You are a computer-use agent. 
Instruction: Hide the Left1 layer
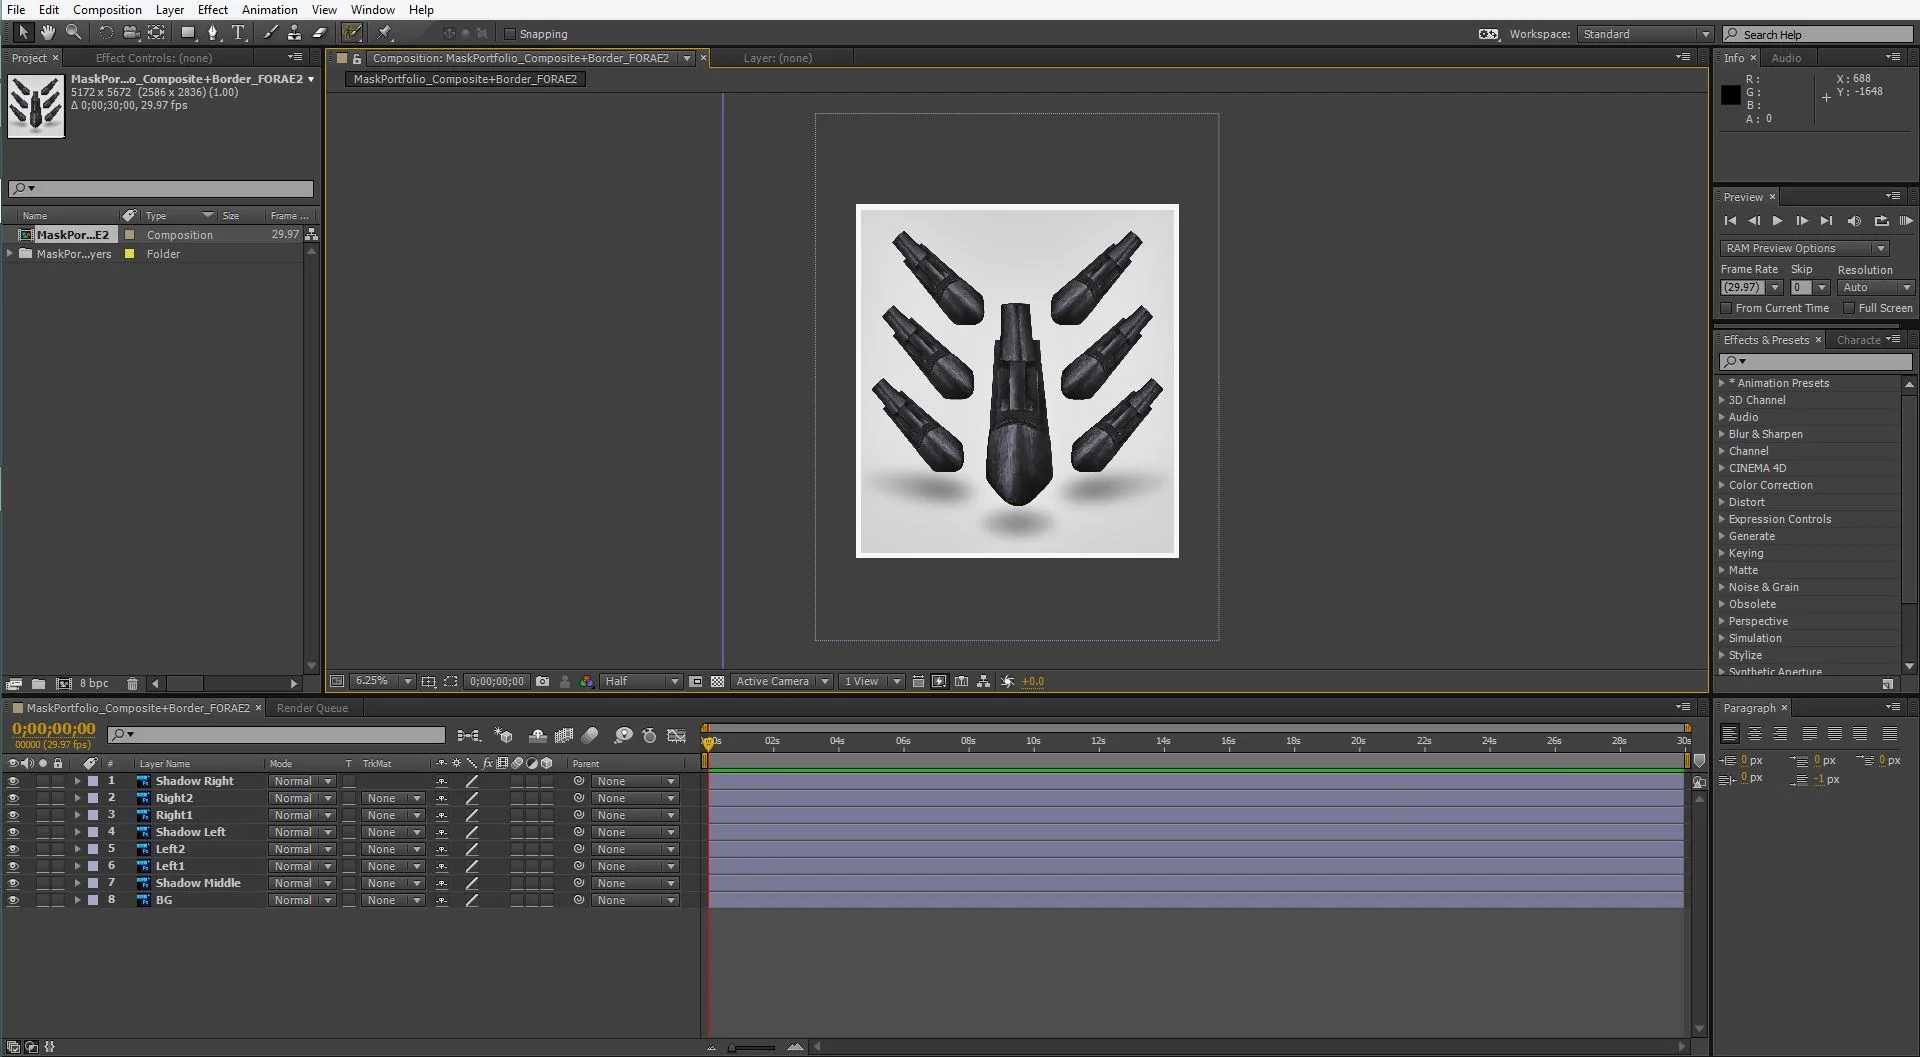click(13, 866)
